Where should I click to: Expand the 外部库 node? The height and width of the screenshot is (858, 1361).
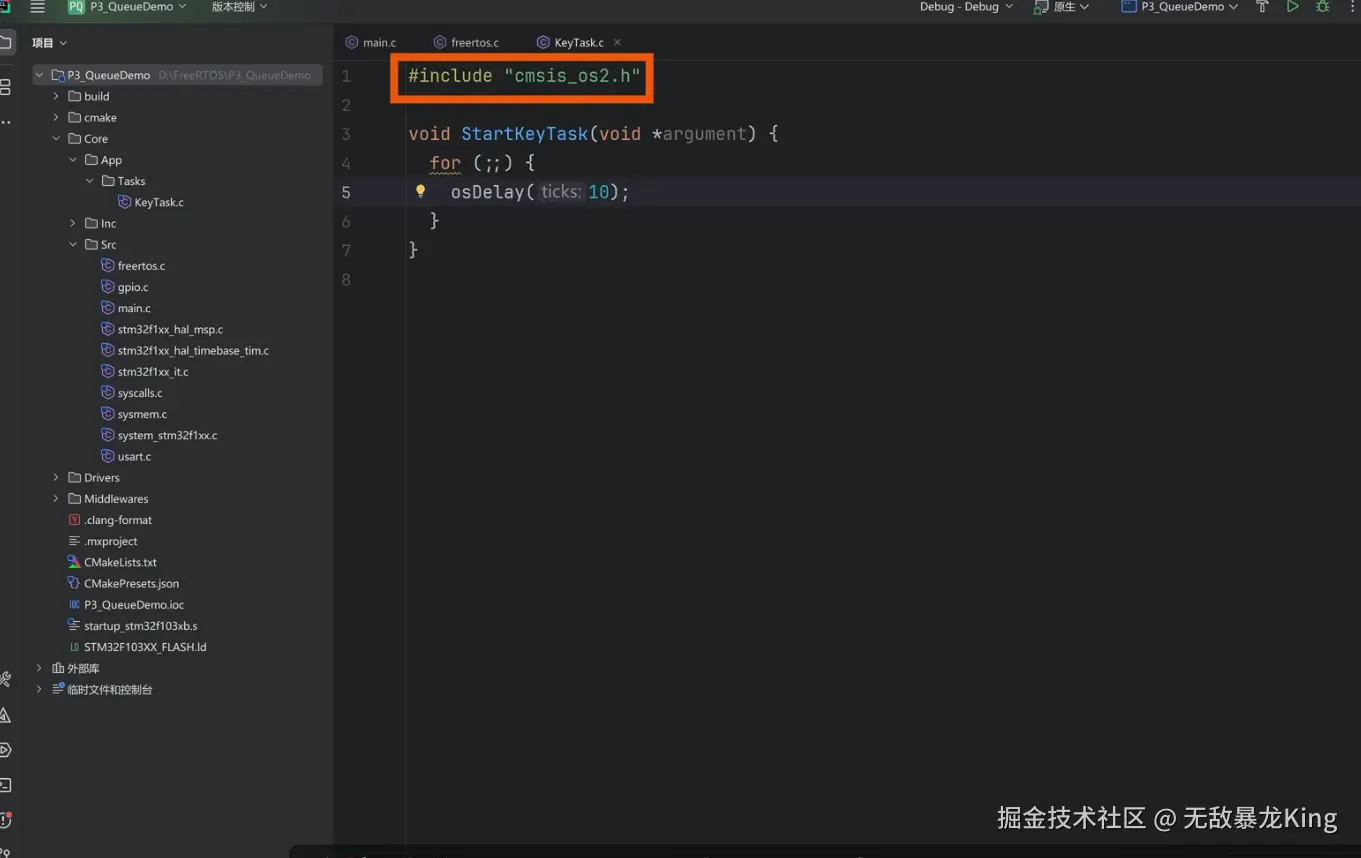pos(39,668)
